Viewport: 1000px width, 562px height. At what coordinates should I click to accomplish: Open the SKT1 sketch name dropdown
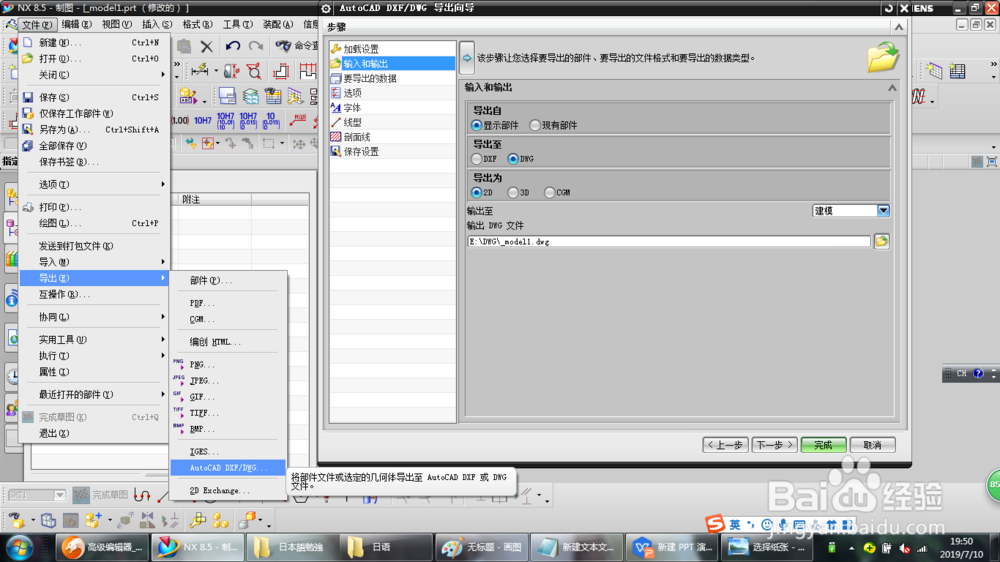tap(59, 495)
